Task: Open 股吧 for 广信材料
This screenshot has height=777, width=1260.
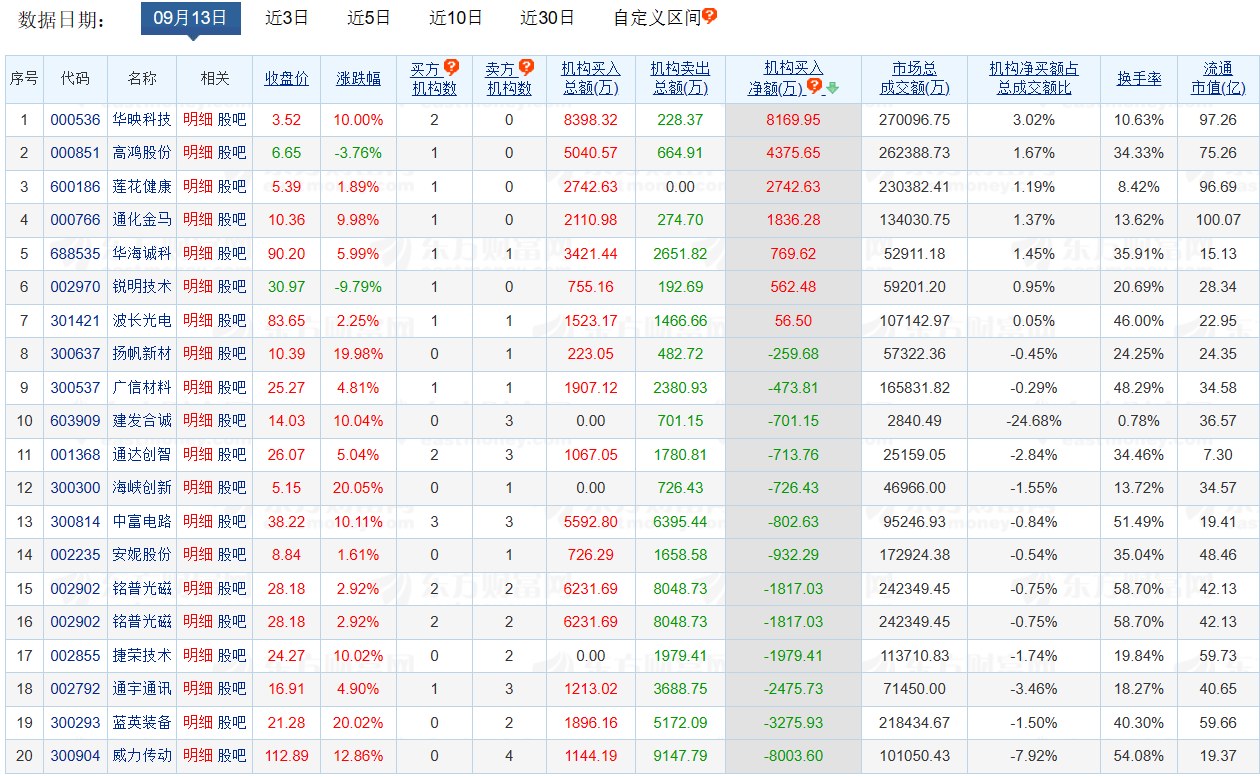Action: 232,387
